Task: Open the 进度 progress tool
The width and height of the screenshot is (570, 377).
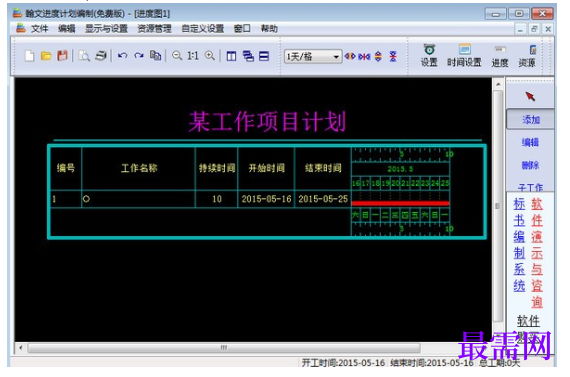Action: pyautogui.click(x=500, y=57)
